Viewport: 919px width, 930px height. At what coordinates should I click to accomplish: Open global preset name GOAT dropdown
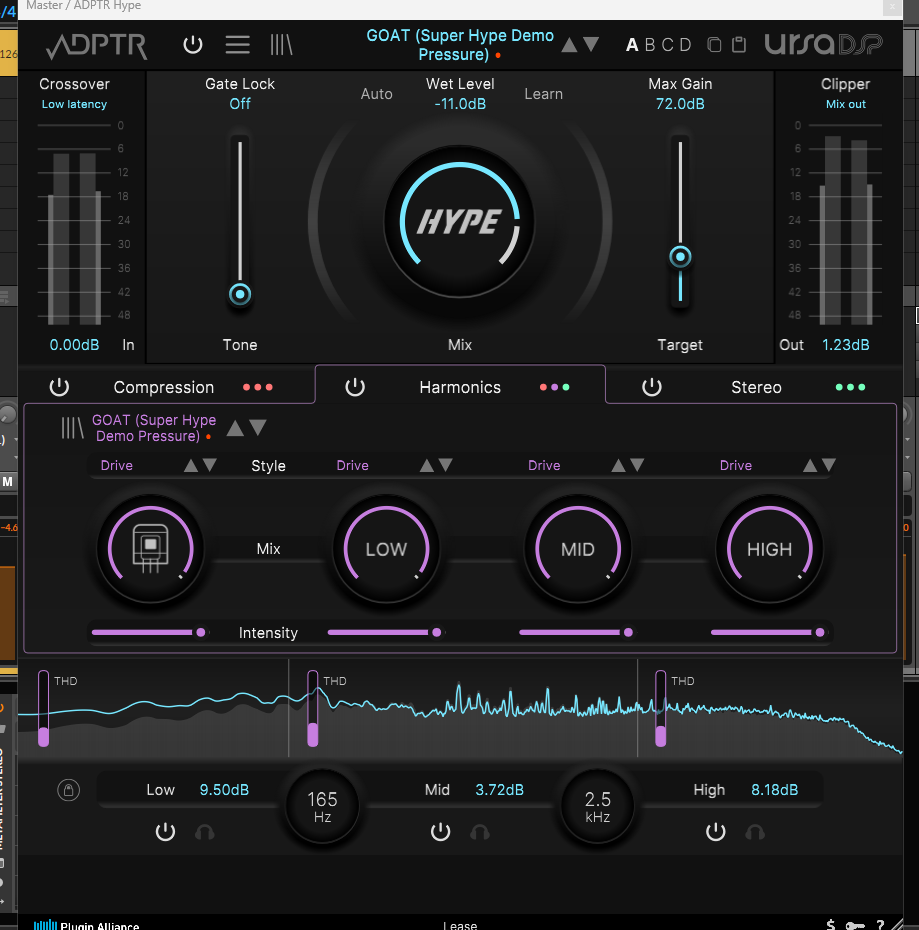[460, 44]
